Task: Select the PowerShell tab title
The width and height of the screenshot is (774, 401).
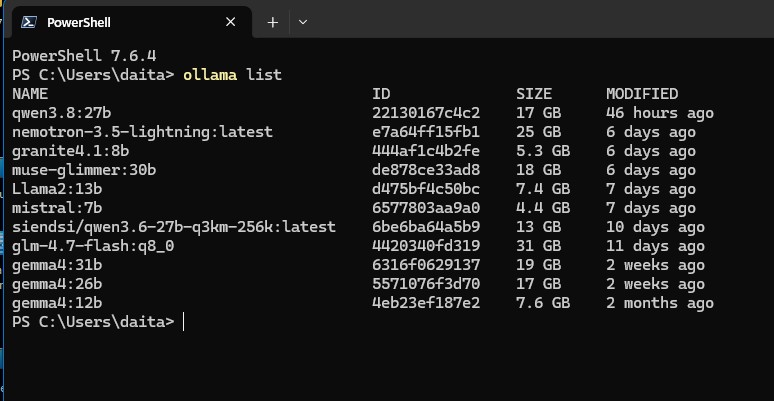Action: pos(79,23)
